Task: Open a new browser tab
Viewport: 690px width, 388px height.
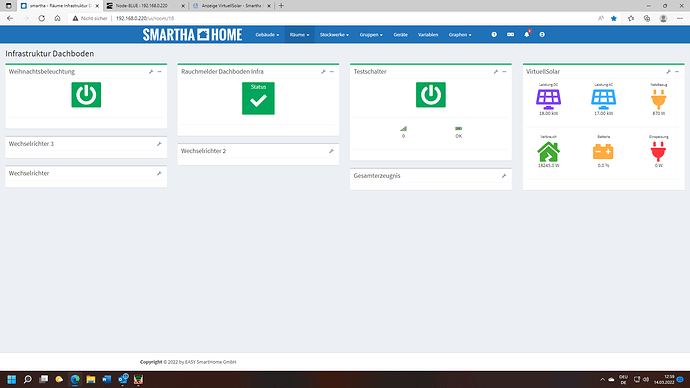Action: click(281, 6)
